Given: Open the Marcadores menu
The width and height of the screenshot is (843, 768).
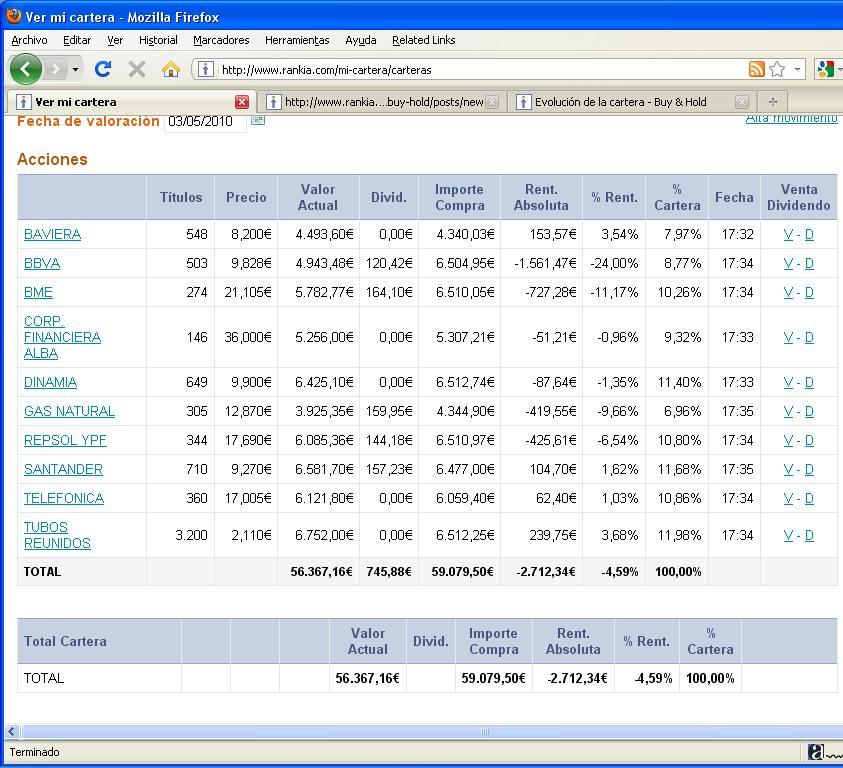Looking at the screenshot, I should 221,40.
